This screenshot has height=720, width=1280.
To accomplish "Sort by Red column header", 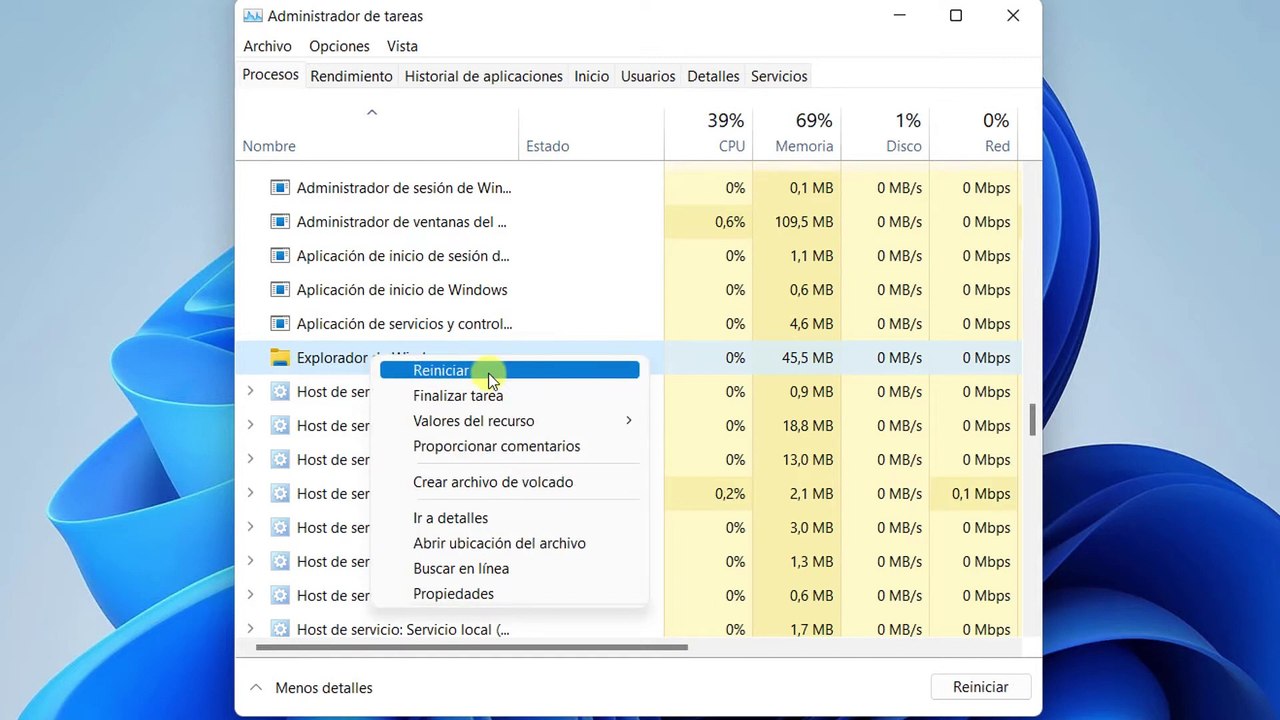I will (x=973, y=133).
